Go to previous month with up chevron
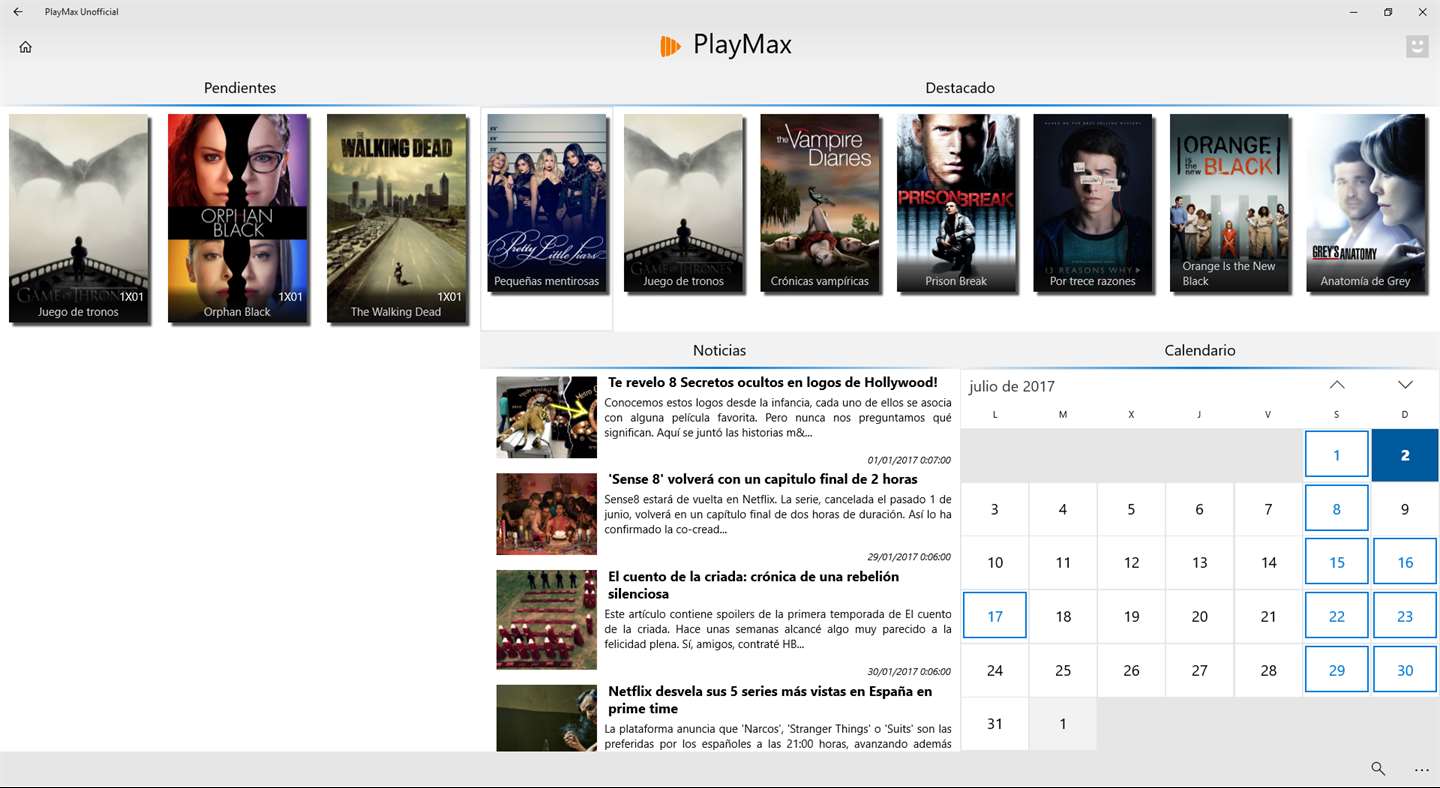Screen dimensions: 1440x788 tap(1337, 385)
